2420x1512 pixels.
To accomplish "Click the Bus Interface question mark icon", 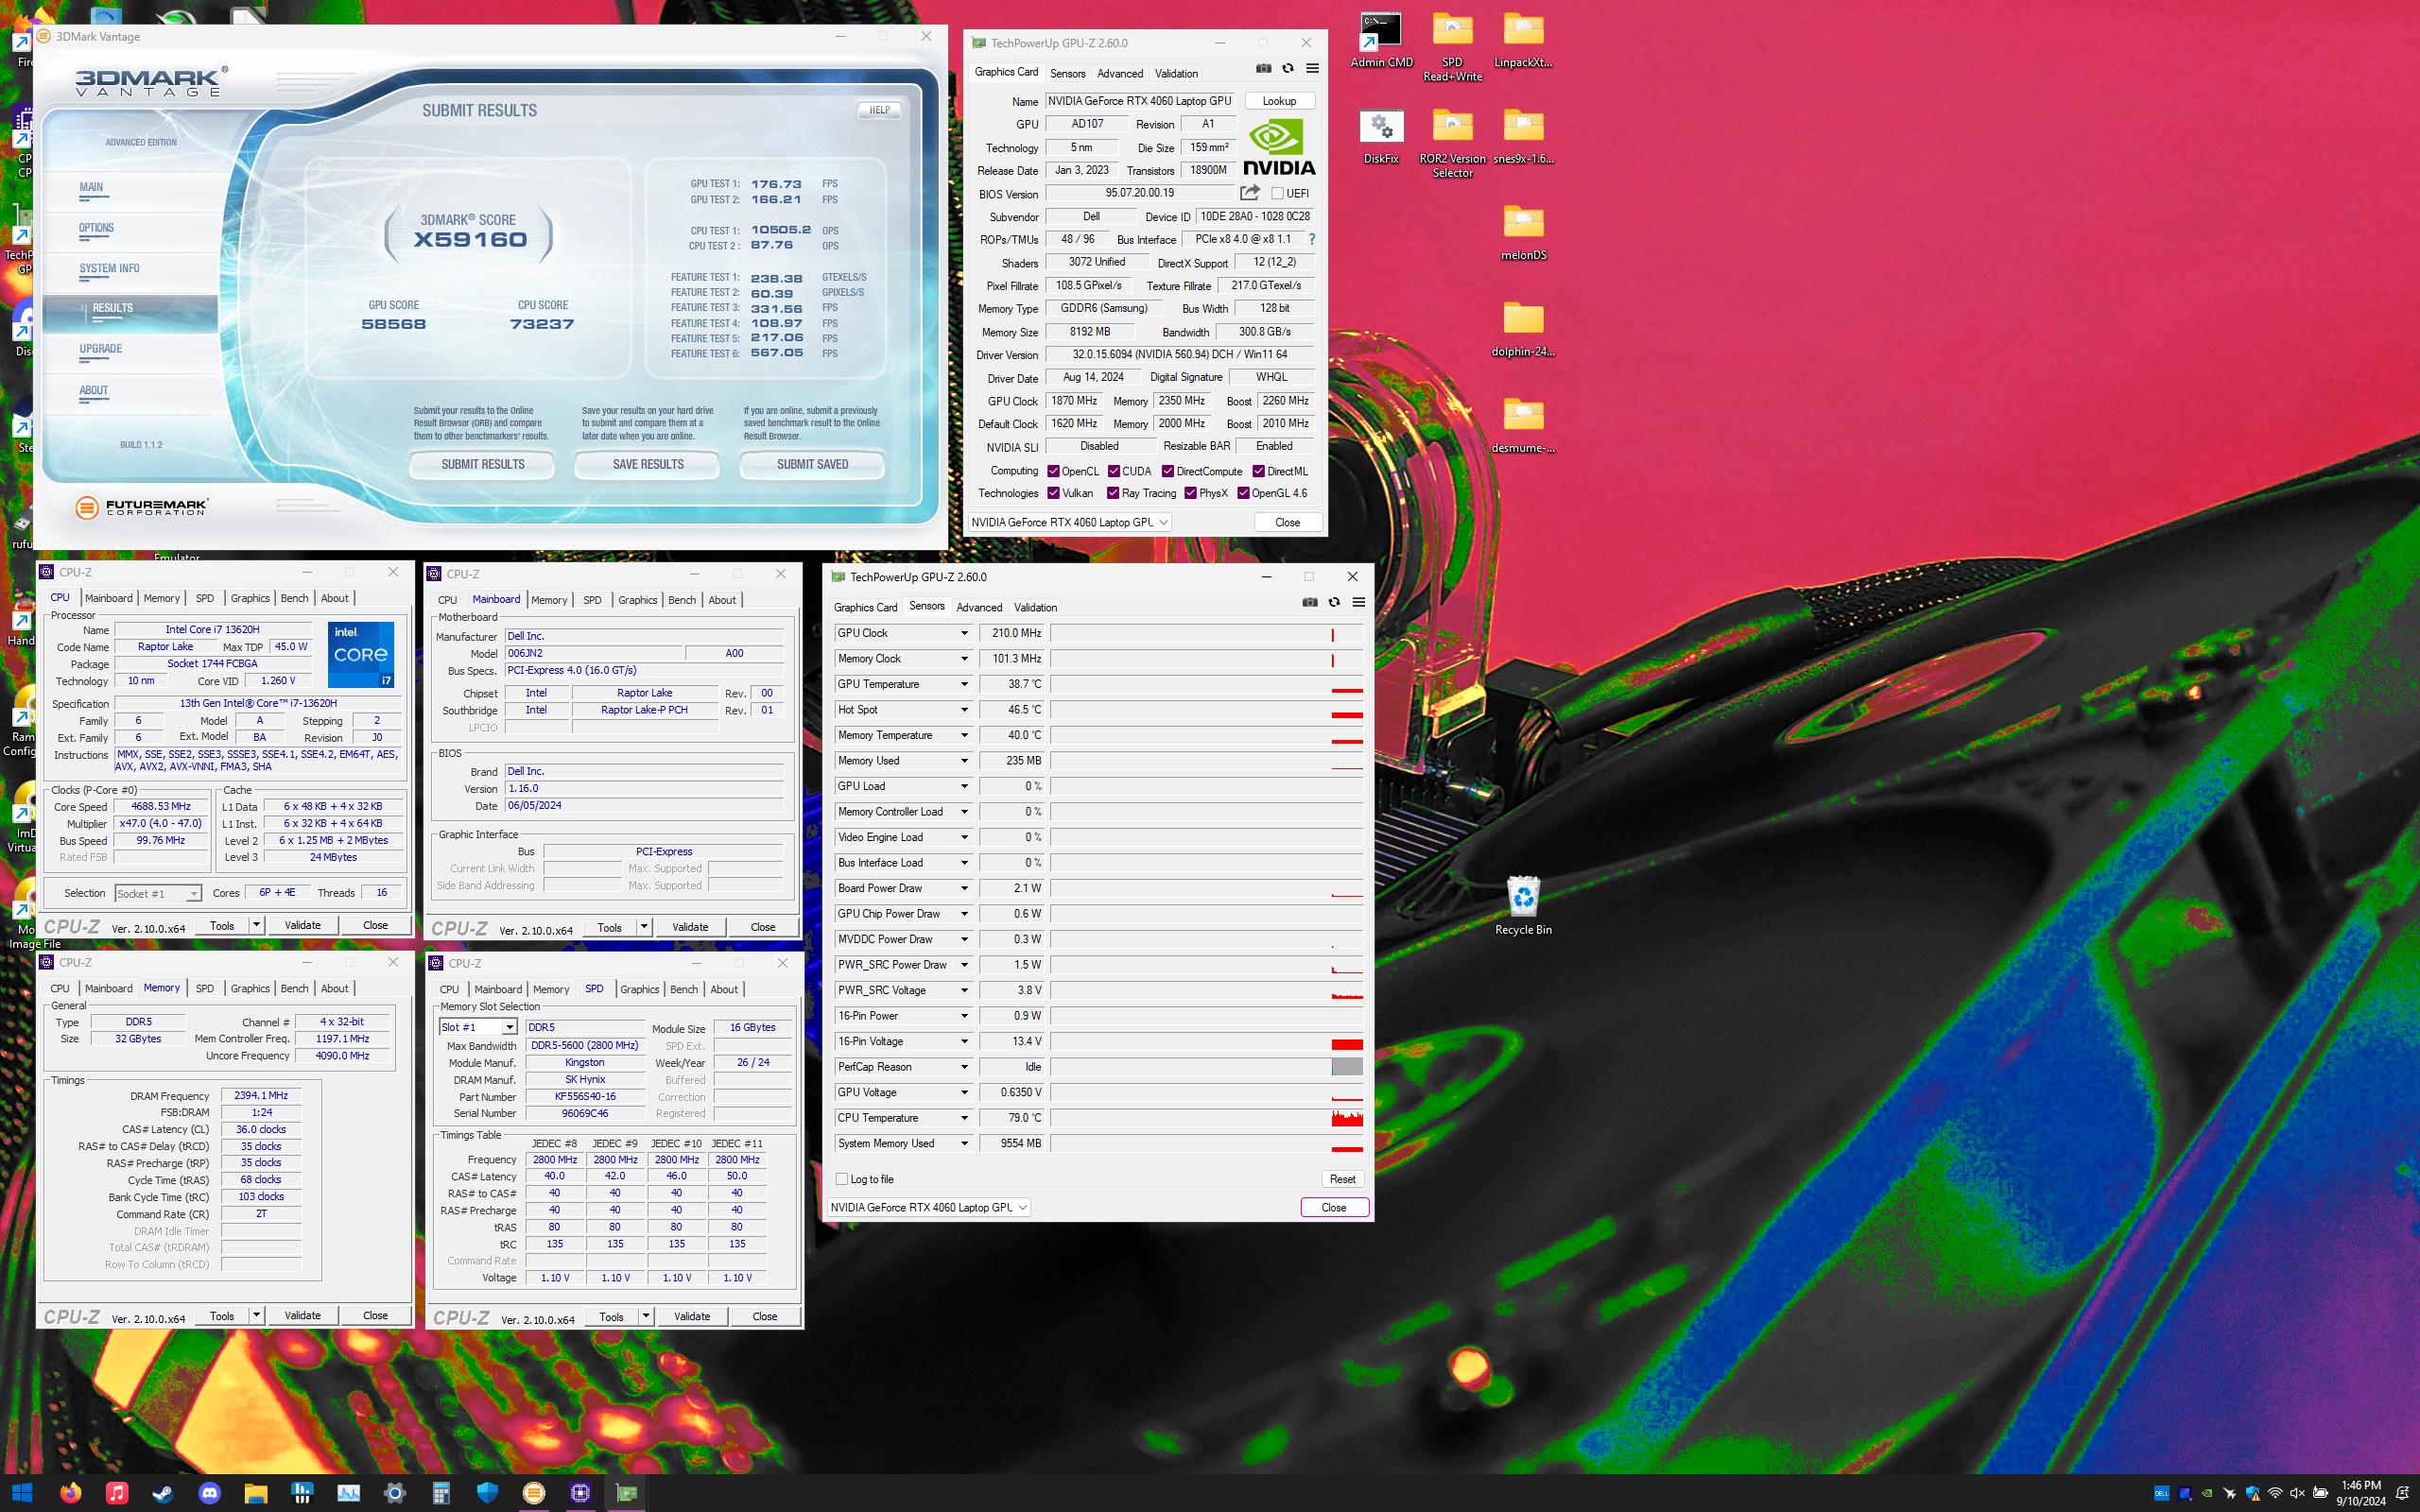I will click(1312, 239).
